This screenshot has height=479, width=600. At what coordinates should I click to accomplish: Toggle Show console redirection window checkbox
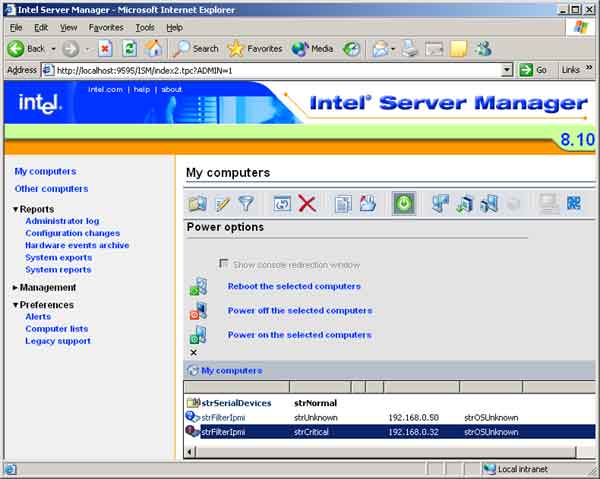tap(224, 265)
